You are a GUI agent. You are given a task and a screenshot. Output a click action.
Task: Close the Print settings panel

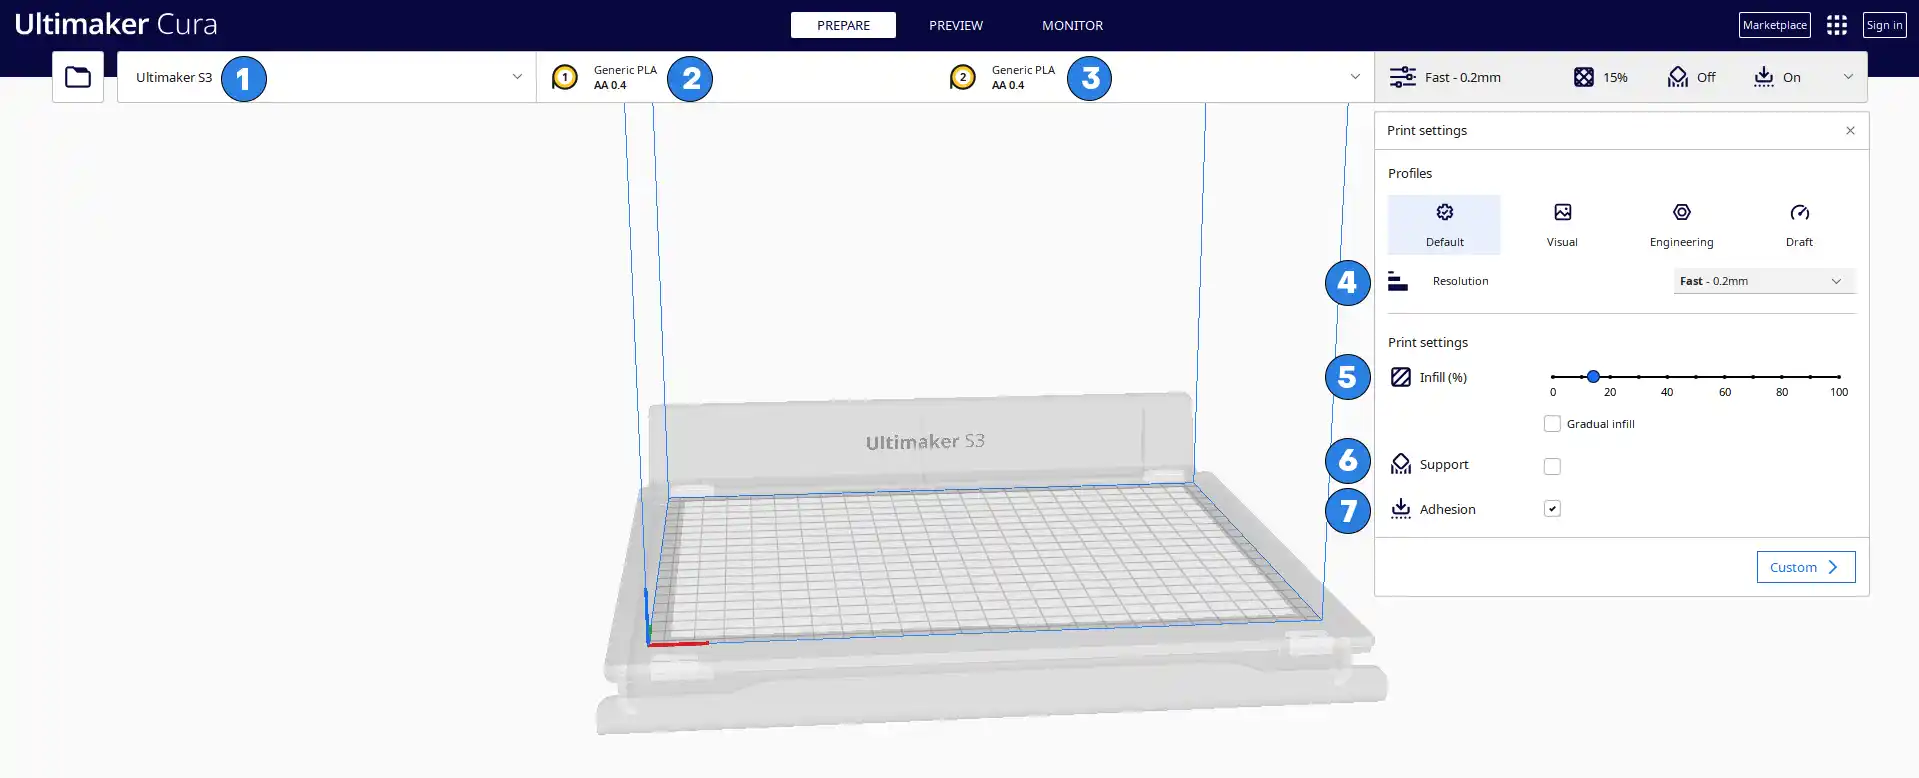coord(1850,131)
